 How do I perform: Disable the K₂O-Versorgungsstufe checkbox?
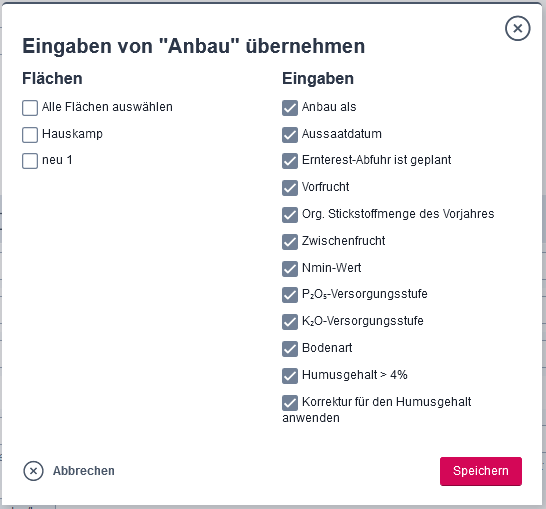pos(290,322)
